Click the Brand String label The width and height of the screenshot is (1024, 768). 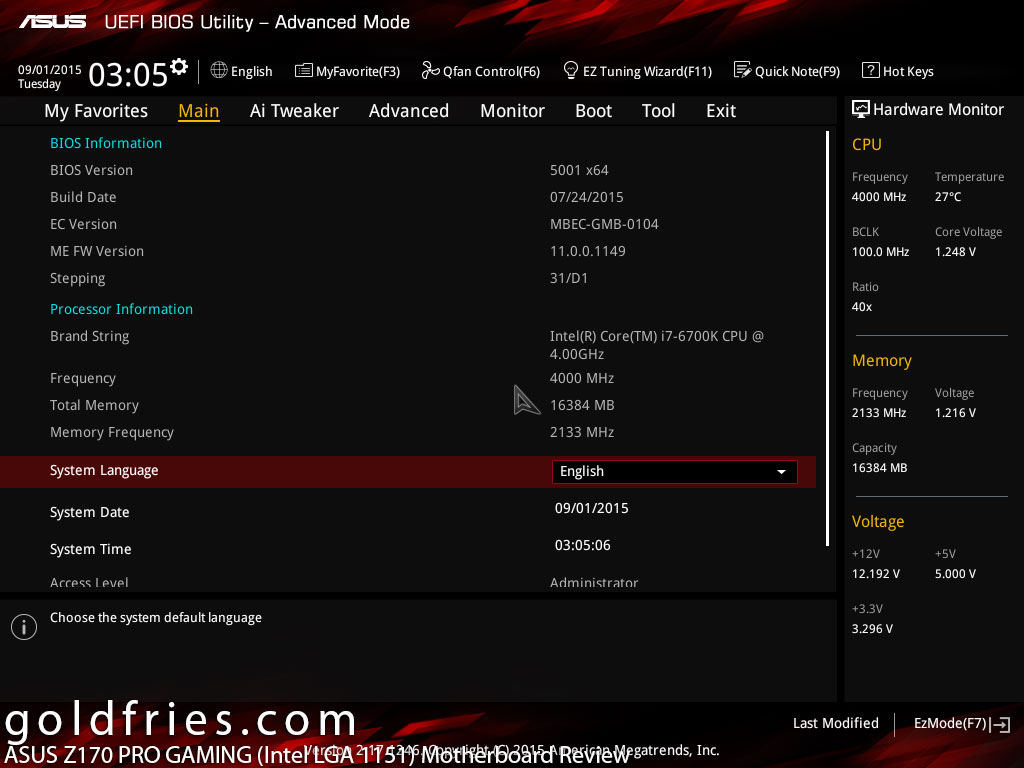point(89,336)
